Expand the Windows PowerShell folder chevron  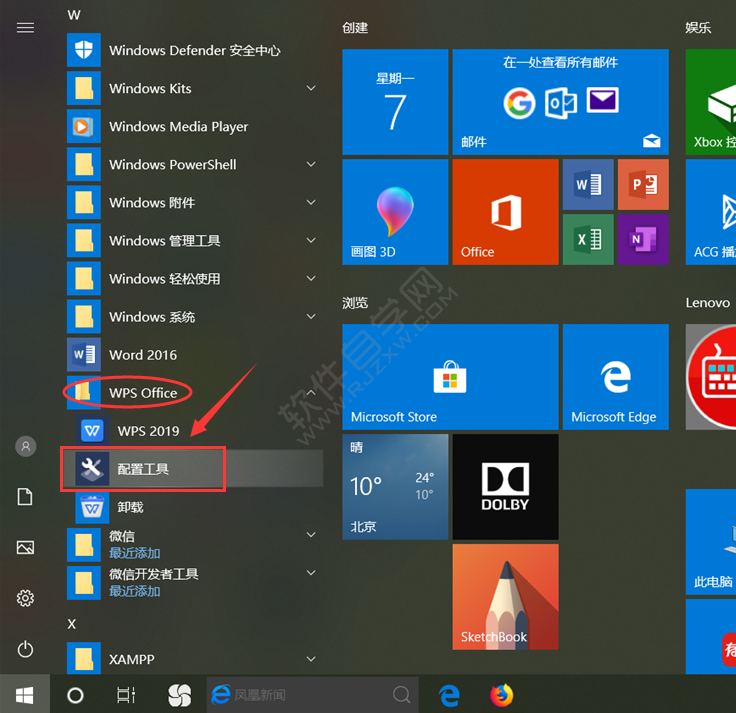[x=311, y=164]
